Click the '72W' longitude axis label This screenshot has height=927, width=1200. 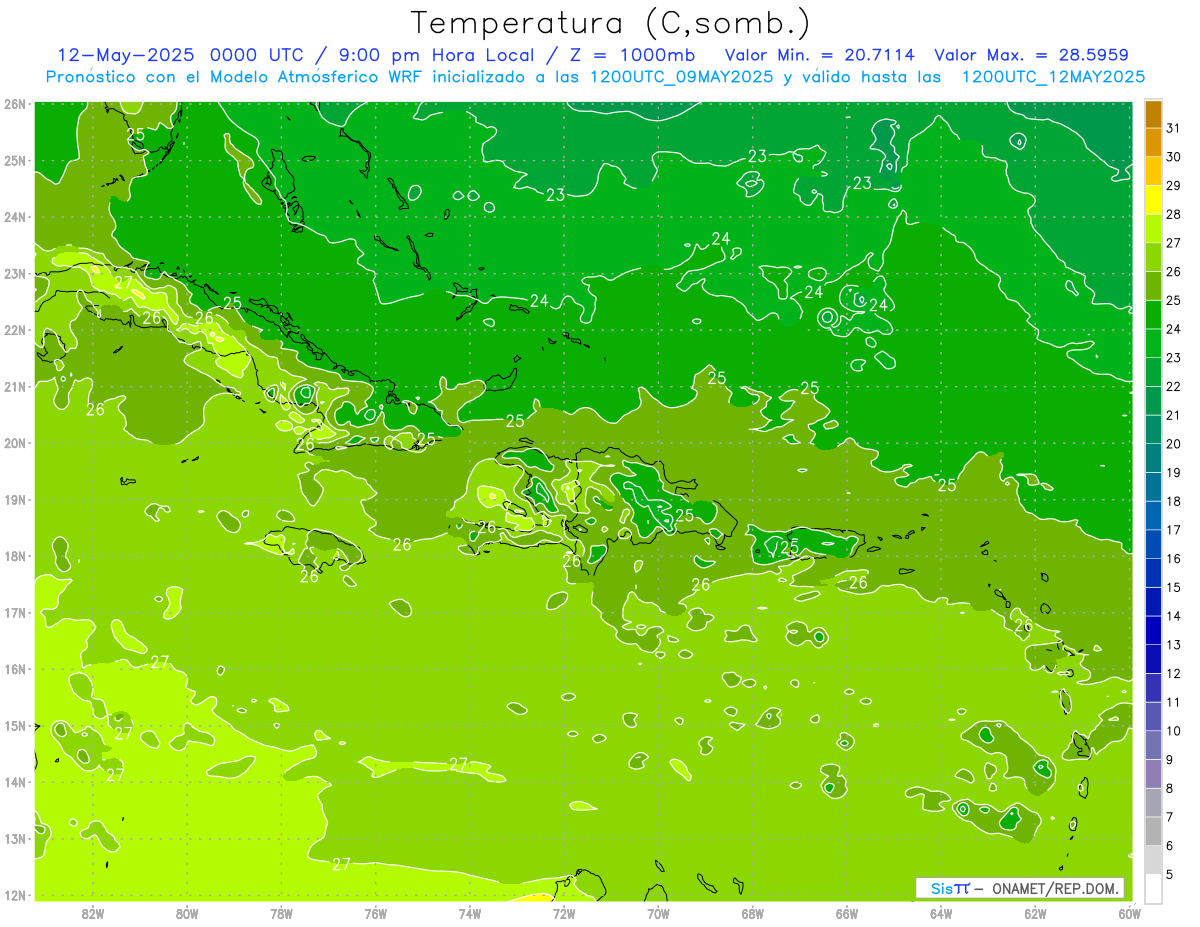click(x=564, y=913)
